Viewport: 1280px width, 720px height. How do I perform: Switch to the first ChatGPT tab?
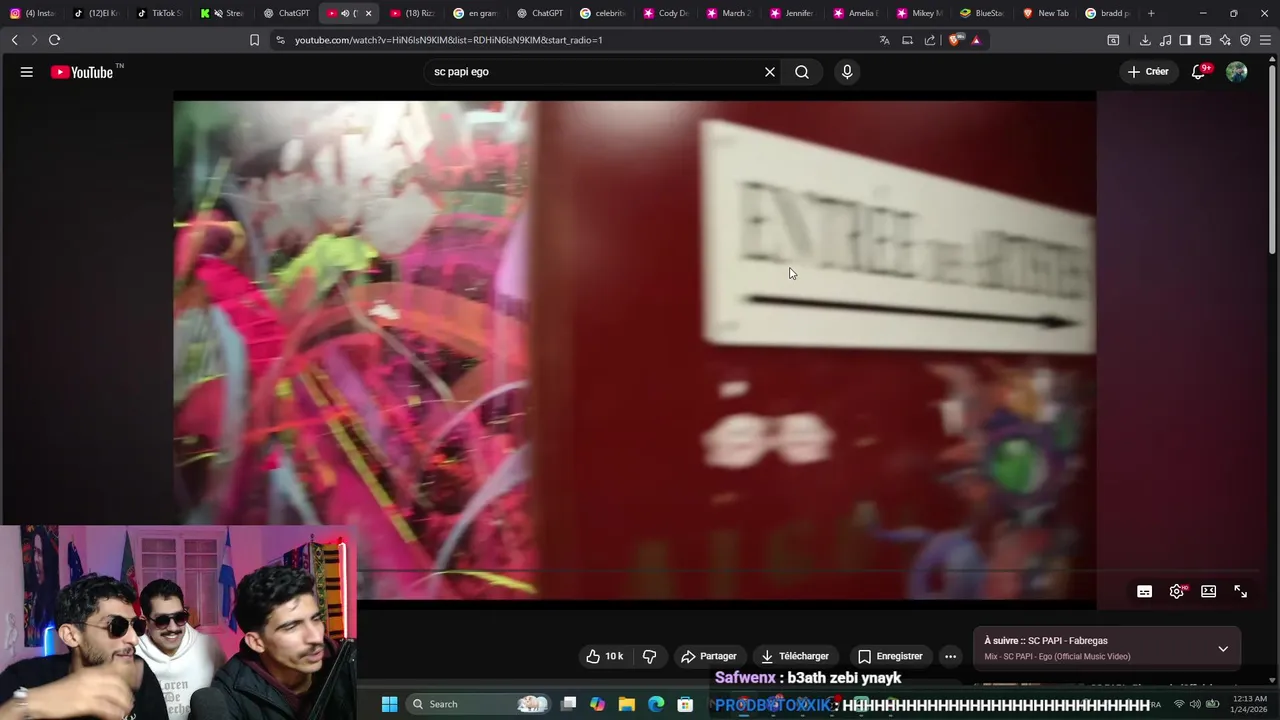(287, 13)
